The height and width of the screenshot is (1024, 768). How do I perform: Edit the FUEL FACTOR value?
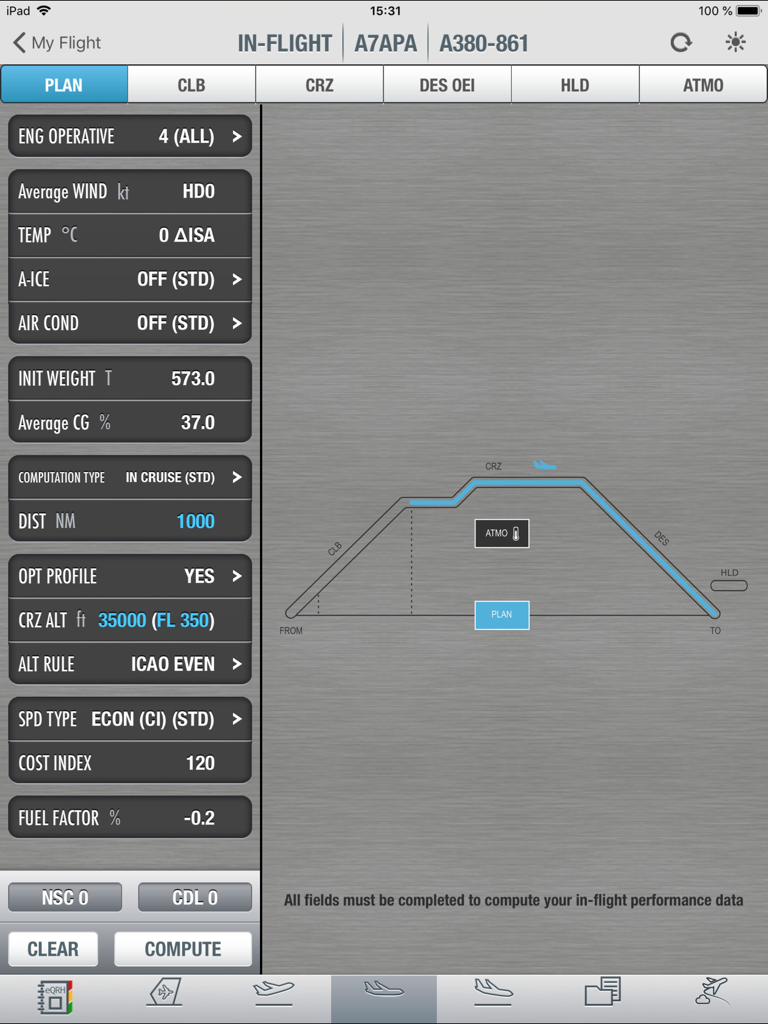[x=130, y=818]
